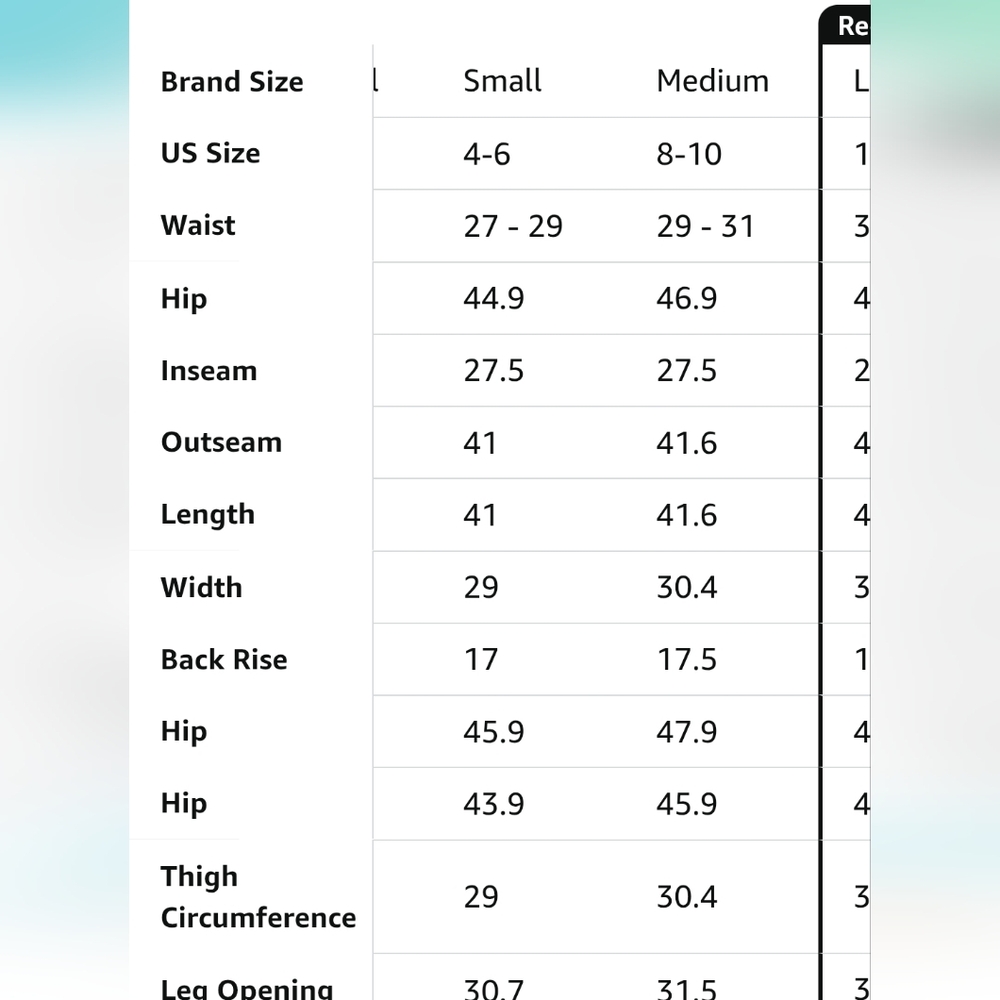Select the Medium outseam value 41.6
This screenshot has height=1000, width=1000.
point(687,443)
